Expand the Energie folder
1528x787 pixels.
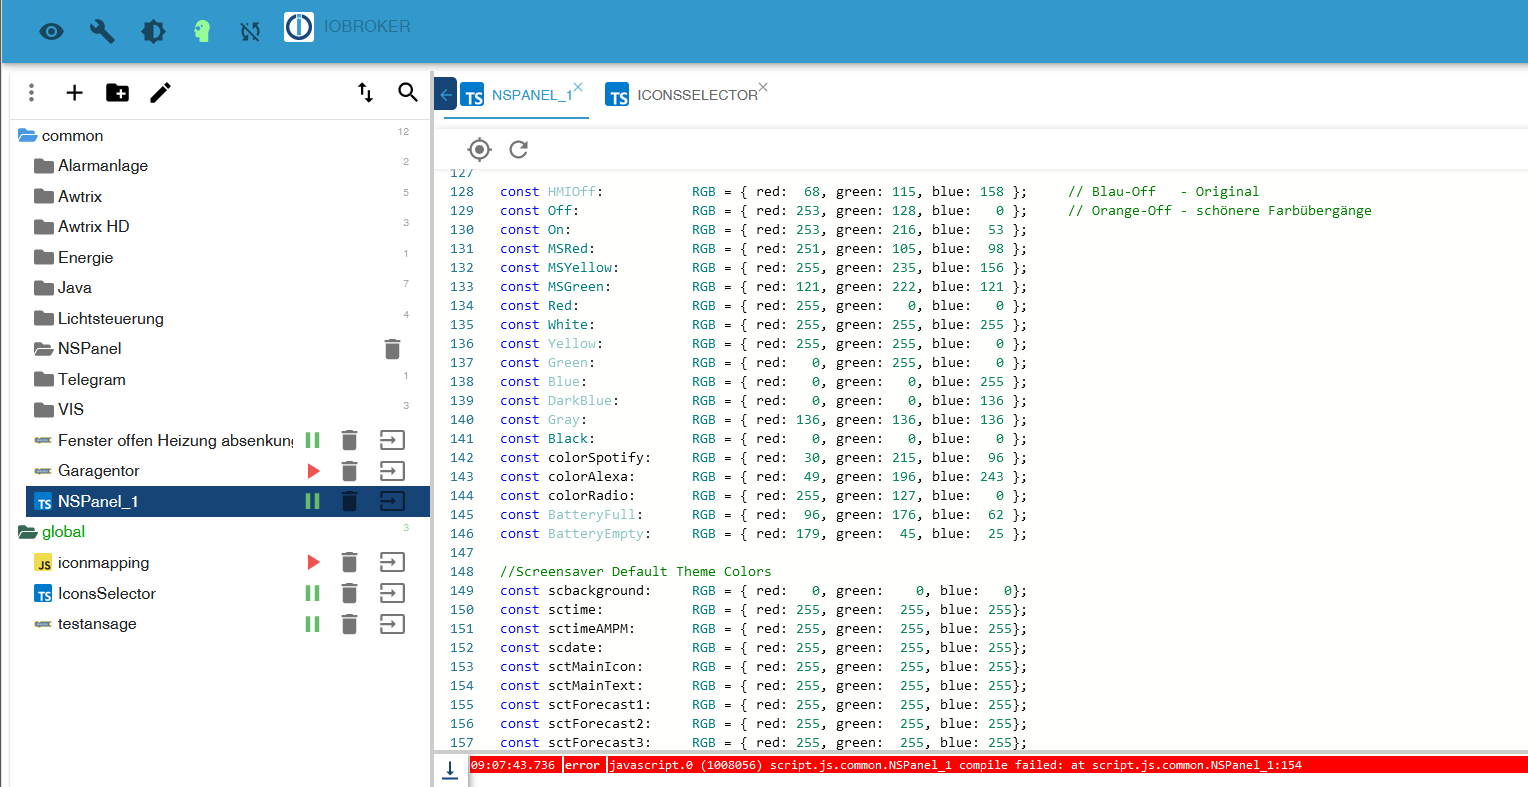[x=43, y=258]
